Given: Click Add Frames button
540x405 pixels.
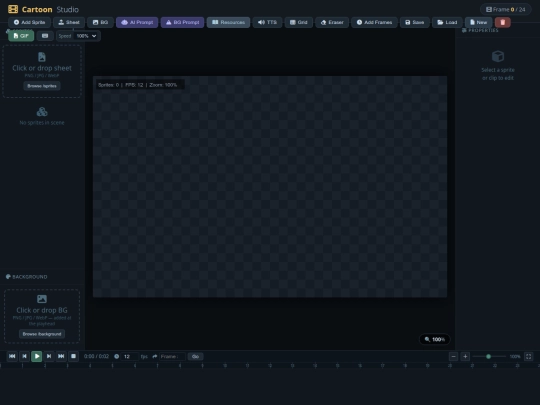Looking at the screenshot, I should tap(374, 22).
